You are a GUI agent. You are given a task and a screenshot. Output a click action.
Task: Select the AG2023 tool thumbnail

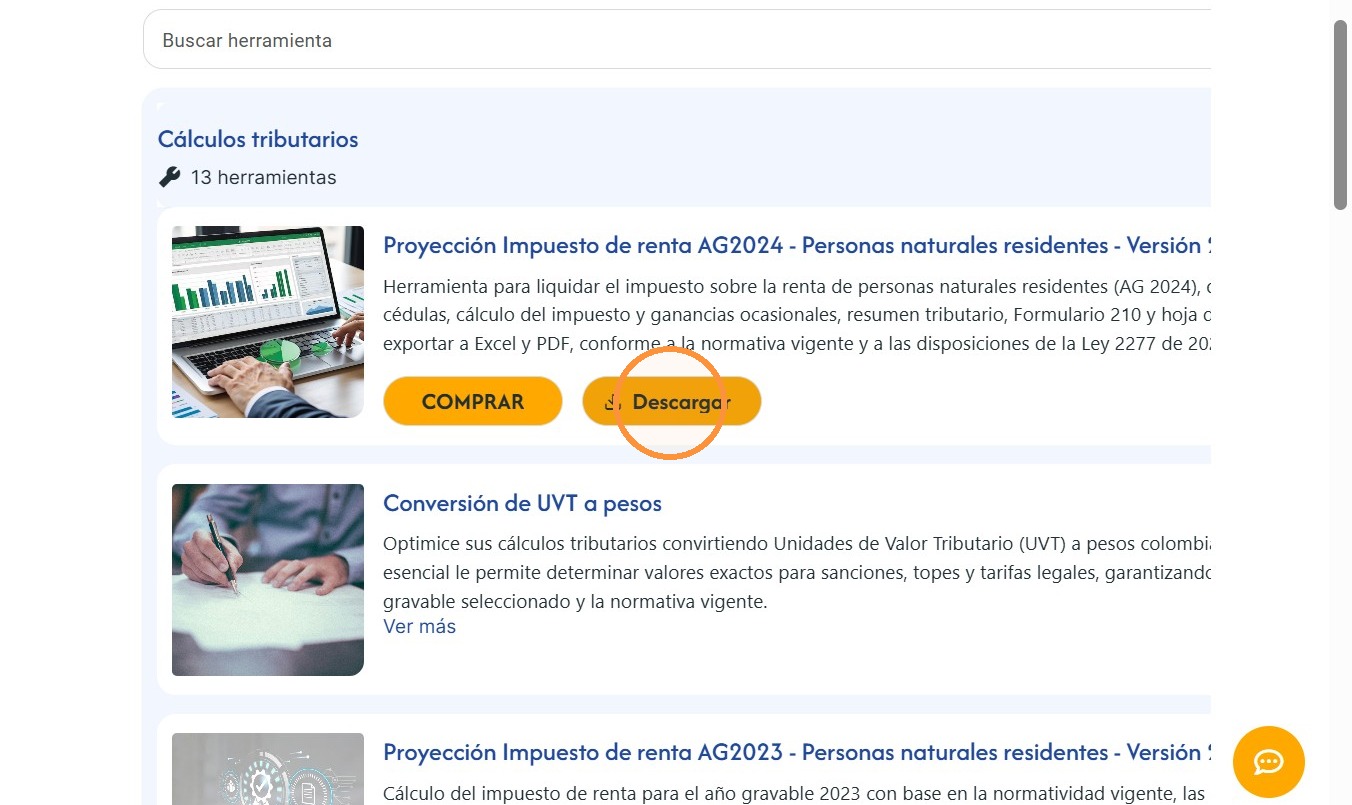point(268,769)
